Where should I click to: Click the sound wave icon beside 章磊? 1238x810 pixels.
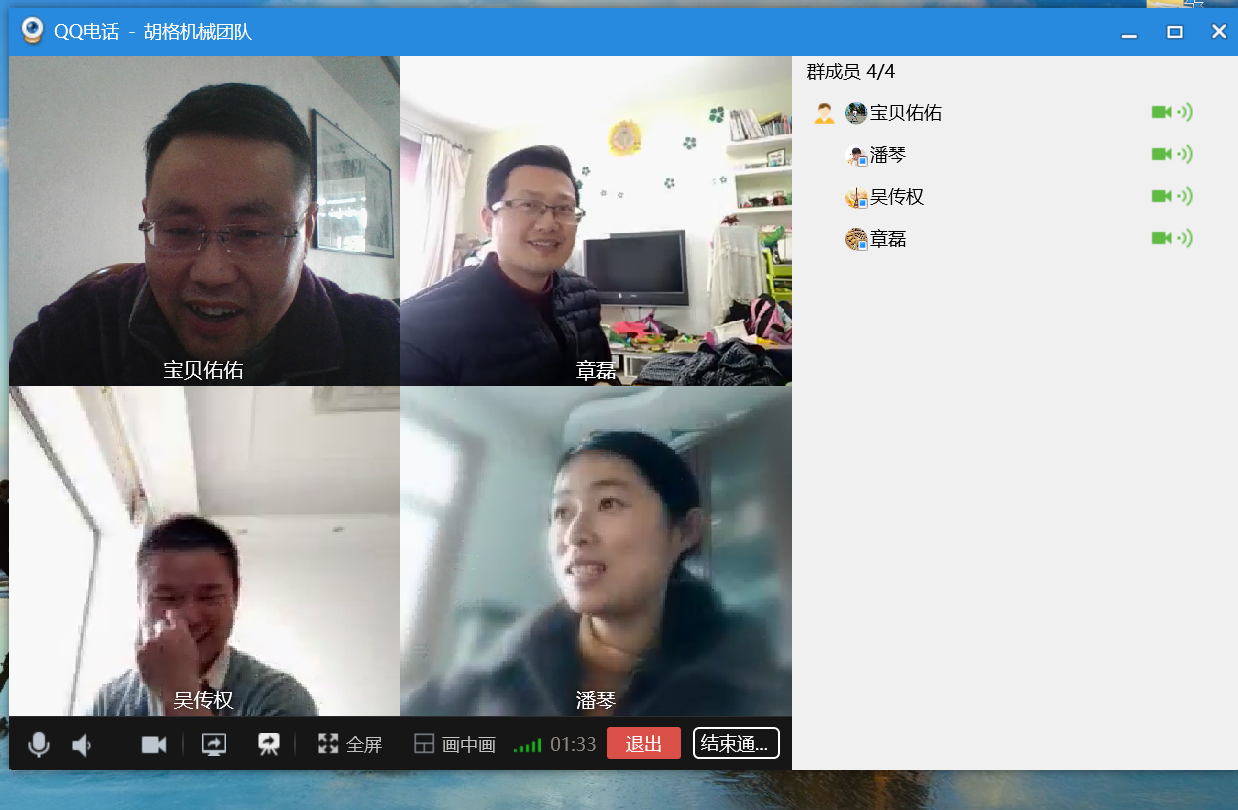(x=1185, y=238)
